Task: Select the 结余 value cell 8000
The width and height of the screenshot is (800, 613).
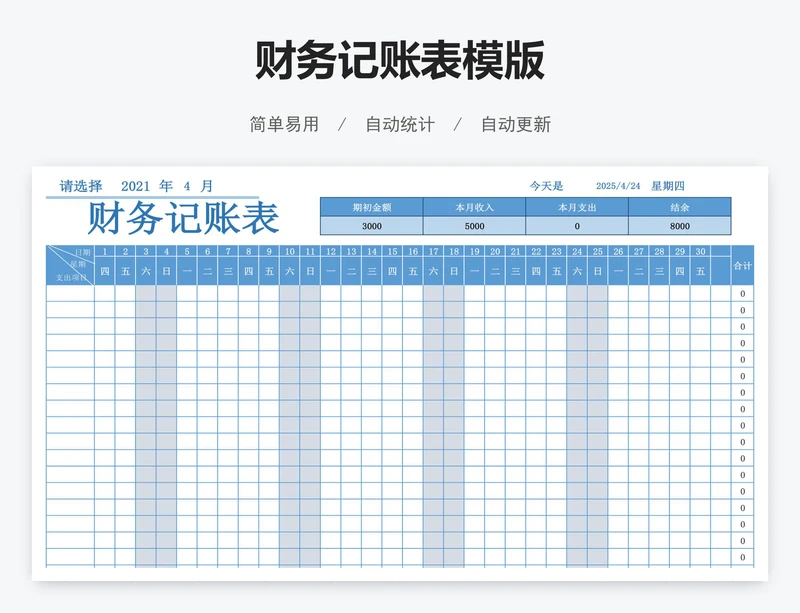Action: pos(679,226)
